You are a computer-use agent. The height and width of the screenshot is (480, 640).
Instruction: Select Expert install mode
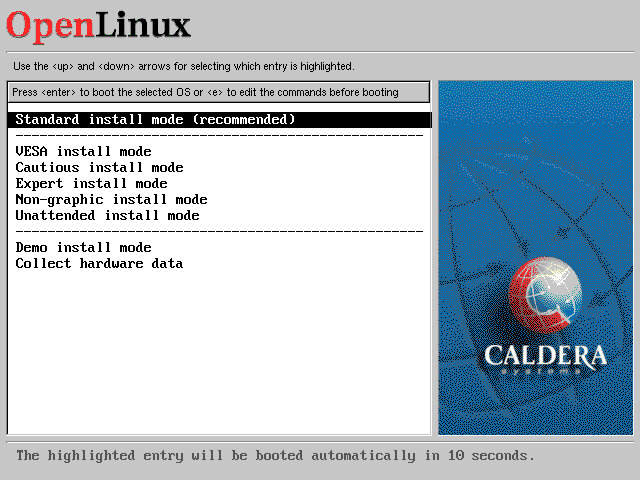[91, 184]
